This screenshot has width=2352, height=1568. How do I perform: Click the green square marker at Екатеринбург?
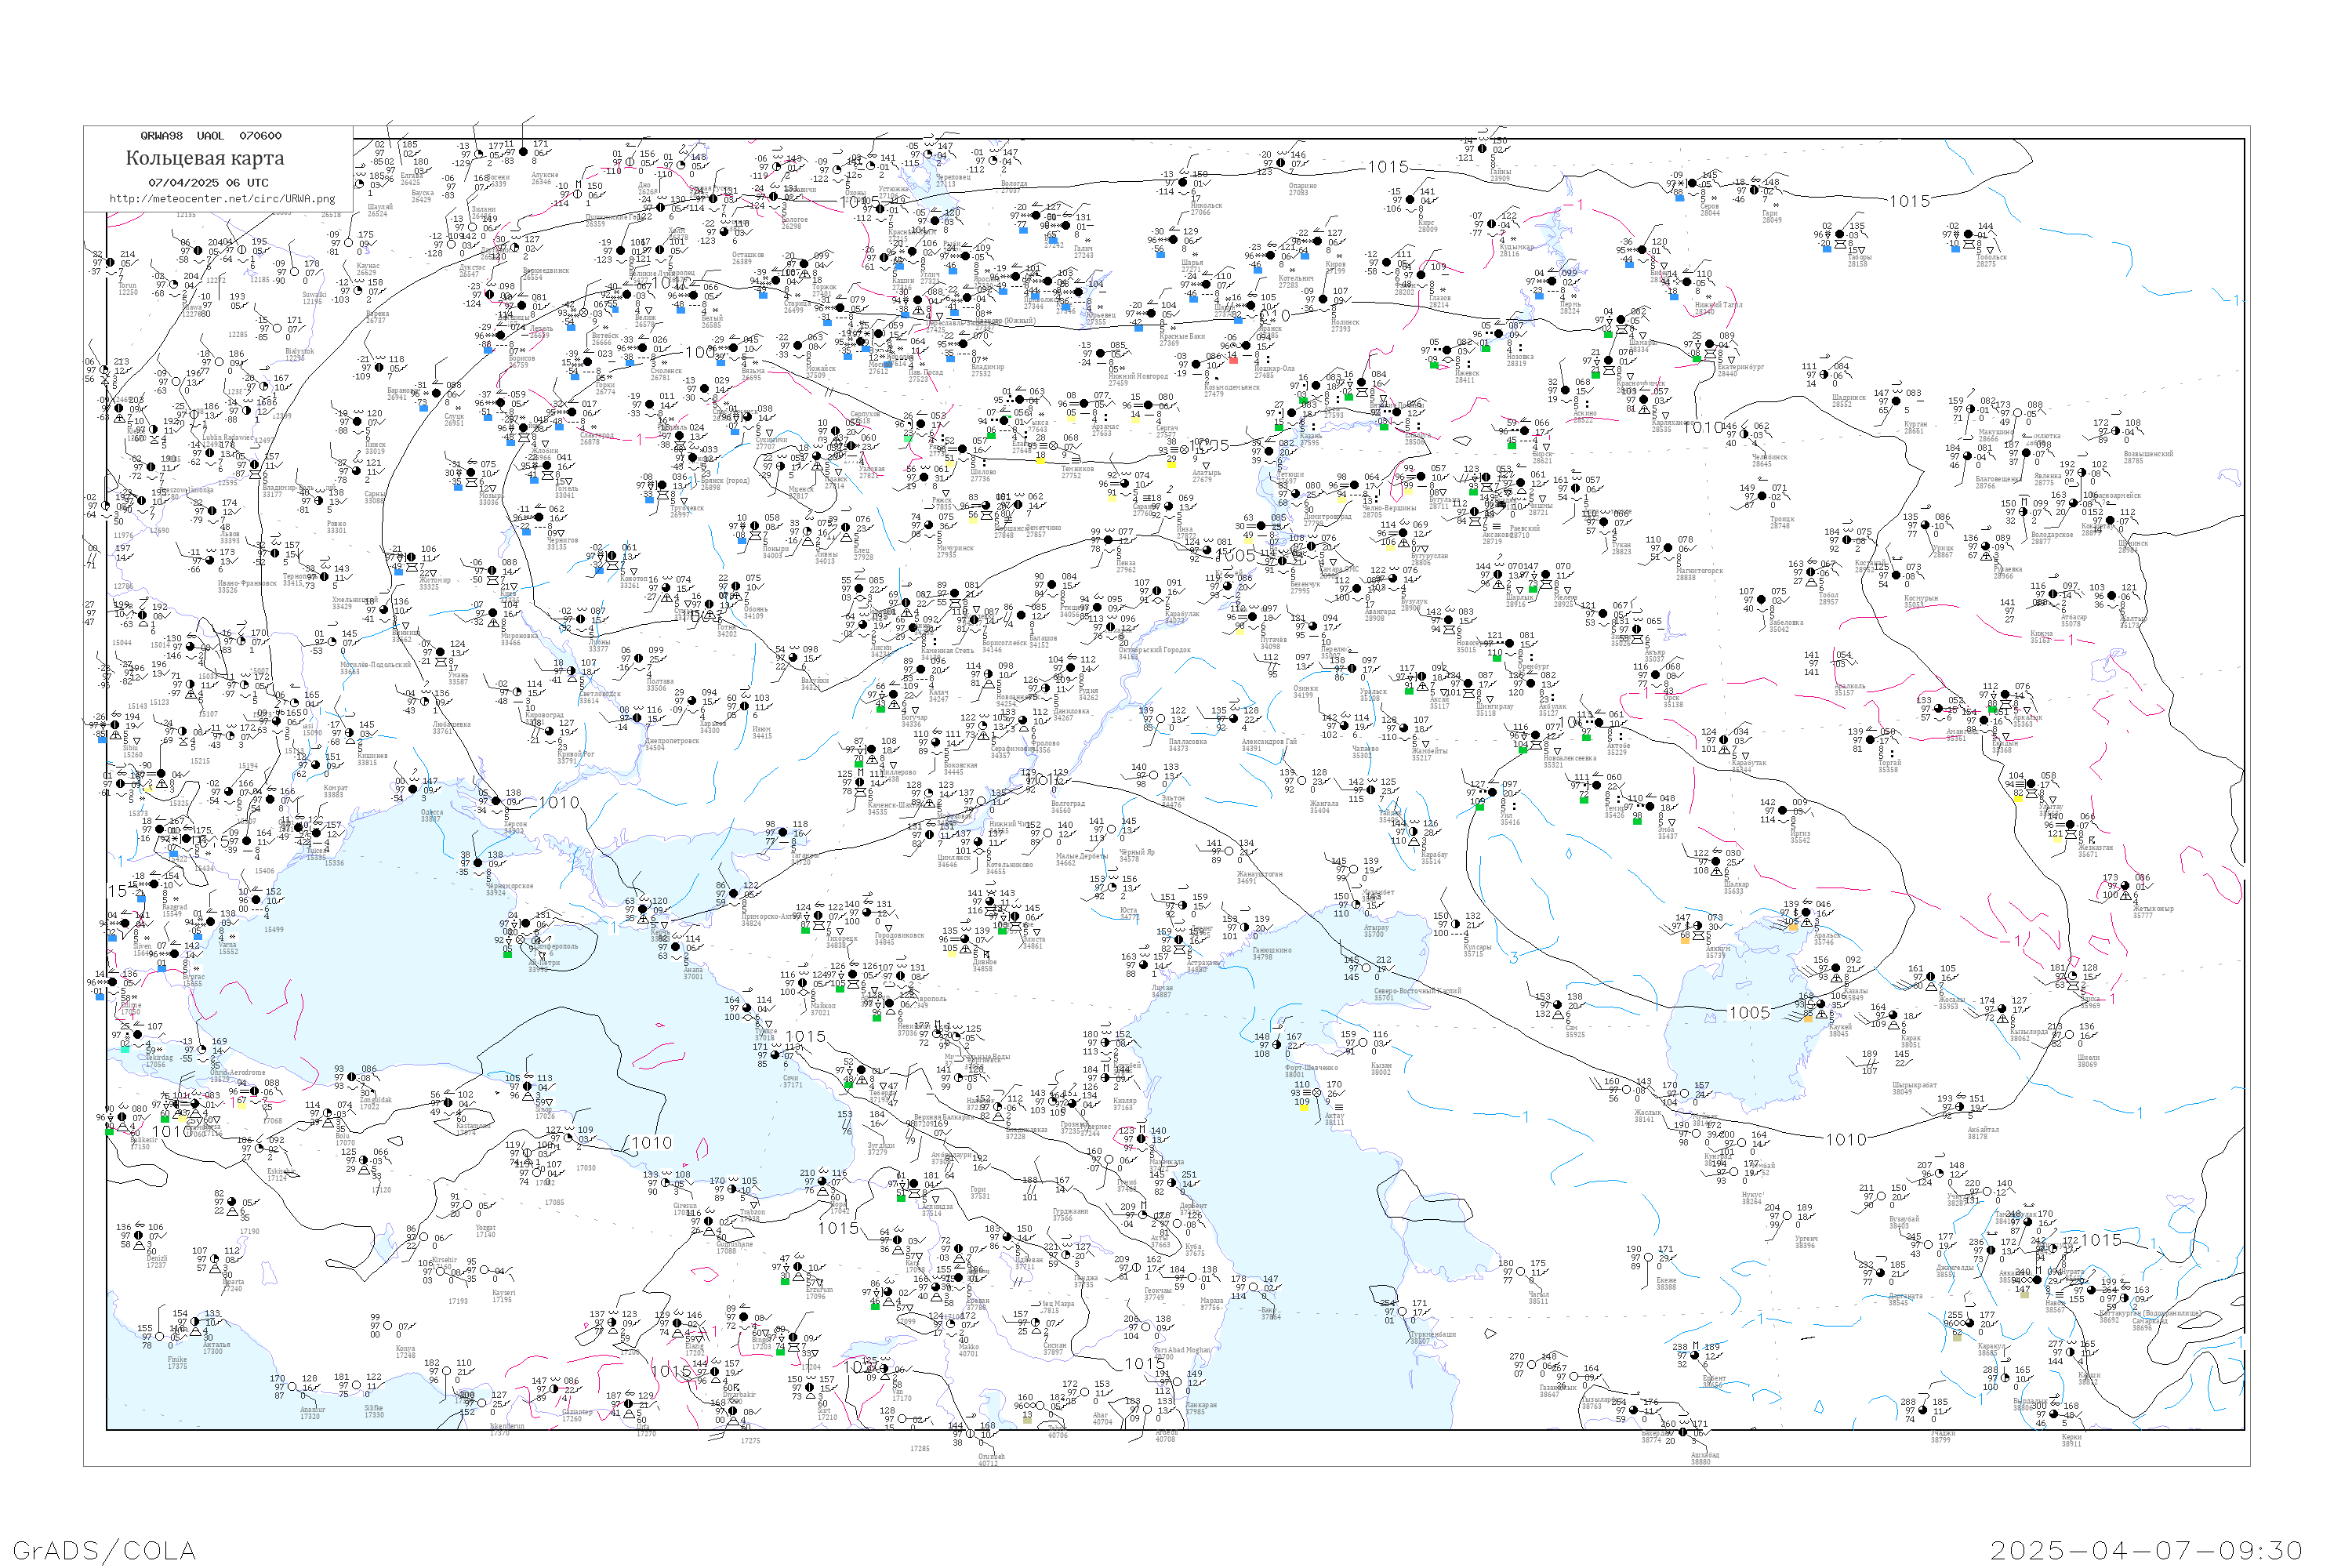point(1696,358)
